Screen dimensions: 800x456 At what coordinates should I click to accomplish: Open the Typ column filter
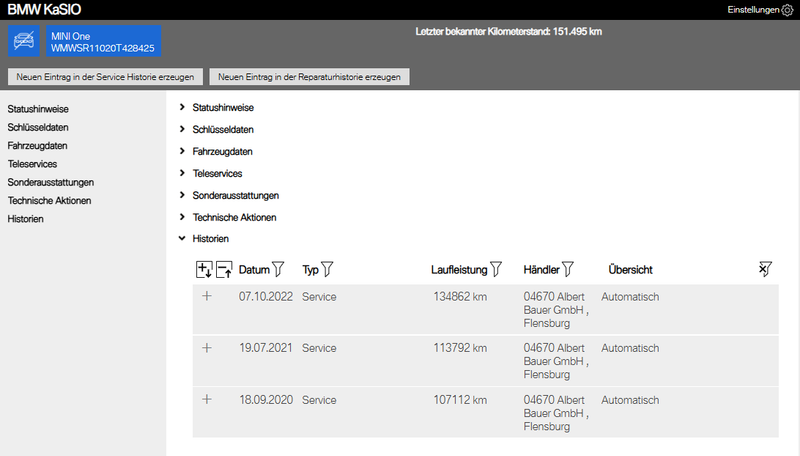pyautogui.click(x=327, y=269)
